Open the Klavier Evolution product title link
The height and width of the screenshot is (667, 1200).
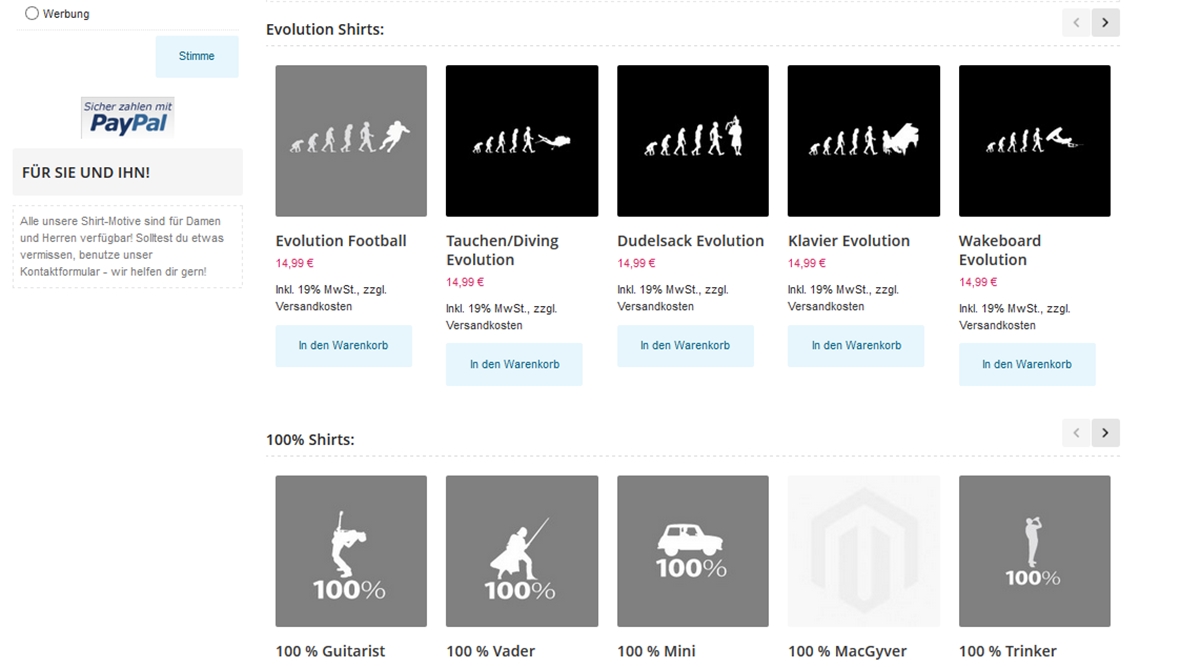click(x=848, y=241)
